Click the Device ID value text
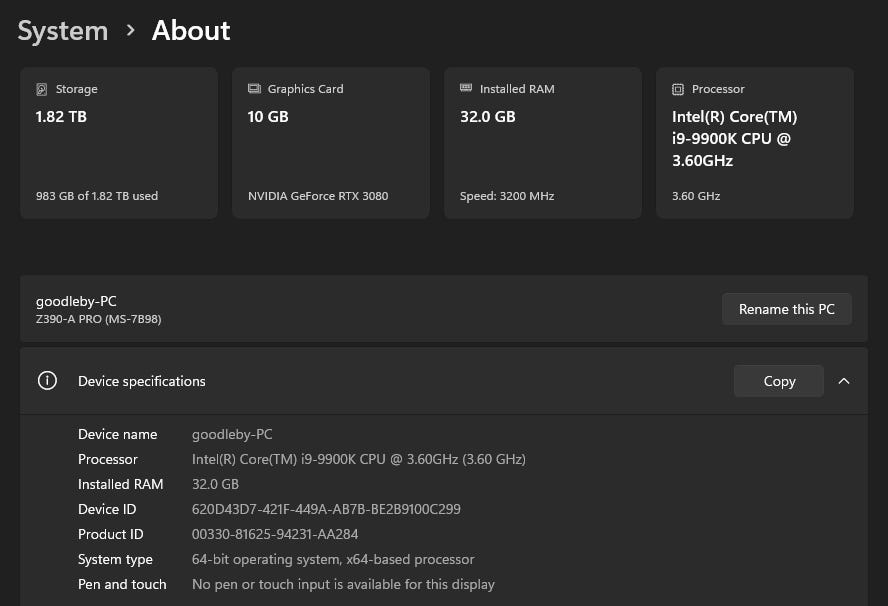This screenshot has height=606, width=888. click(326, 509)
